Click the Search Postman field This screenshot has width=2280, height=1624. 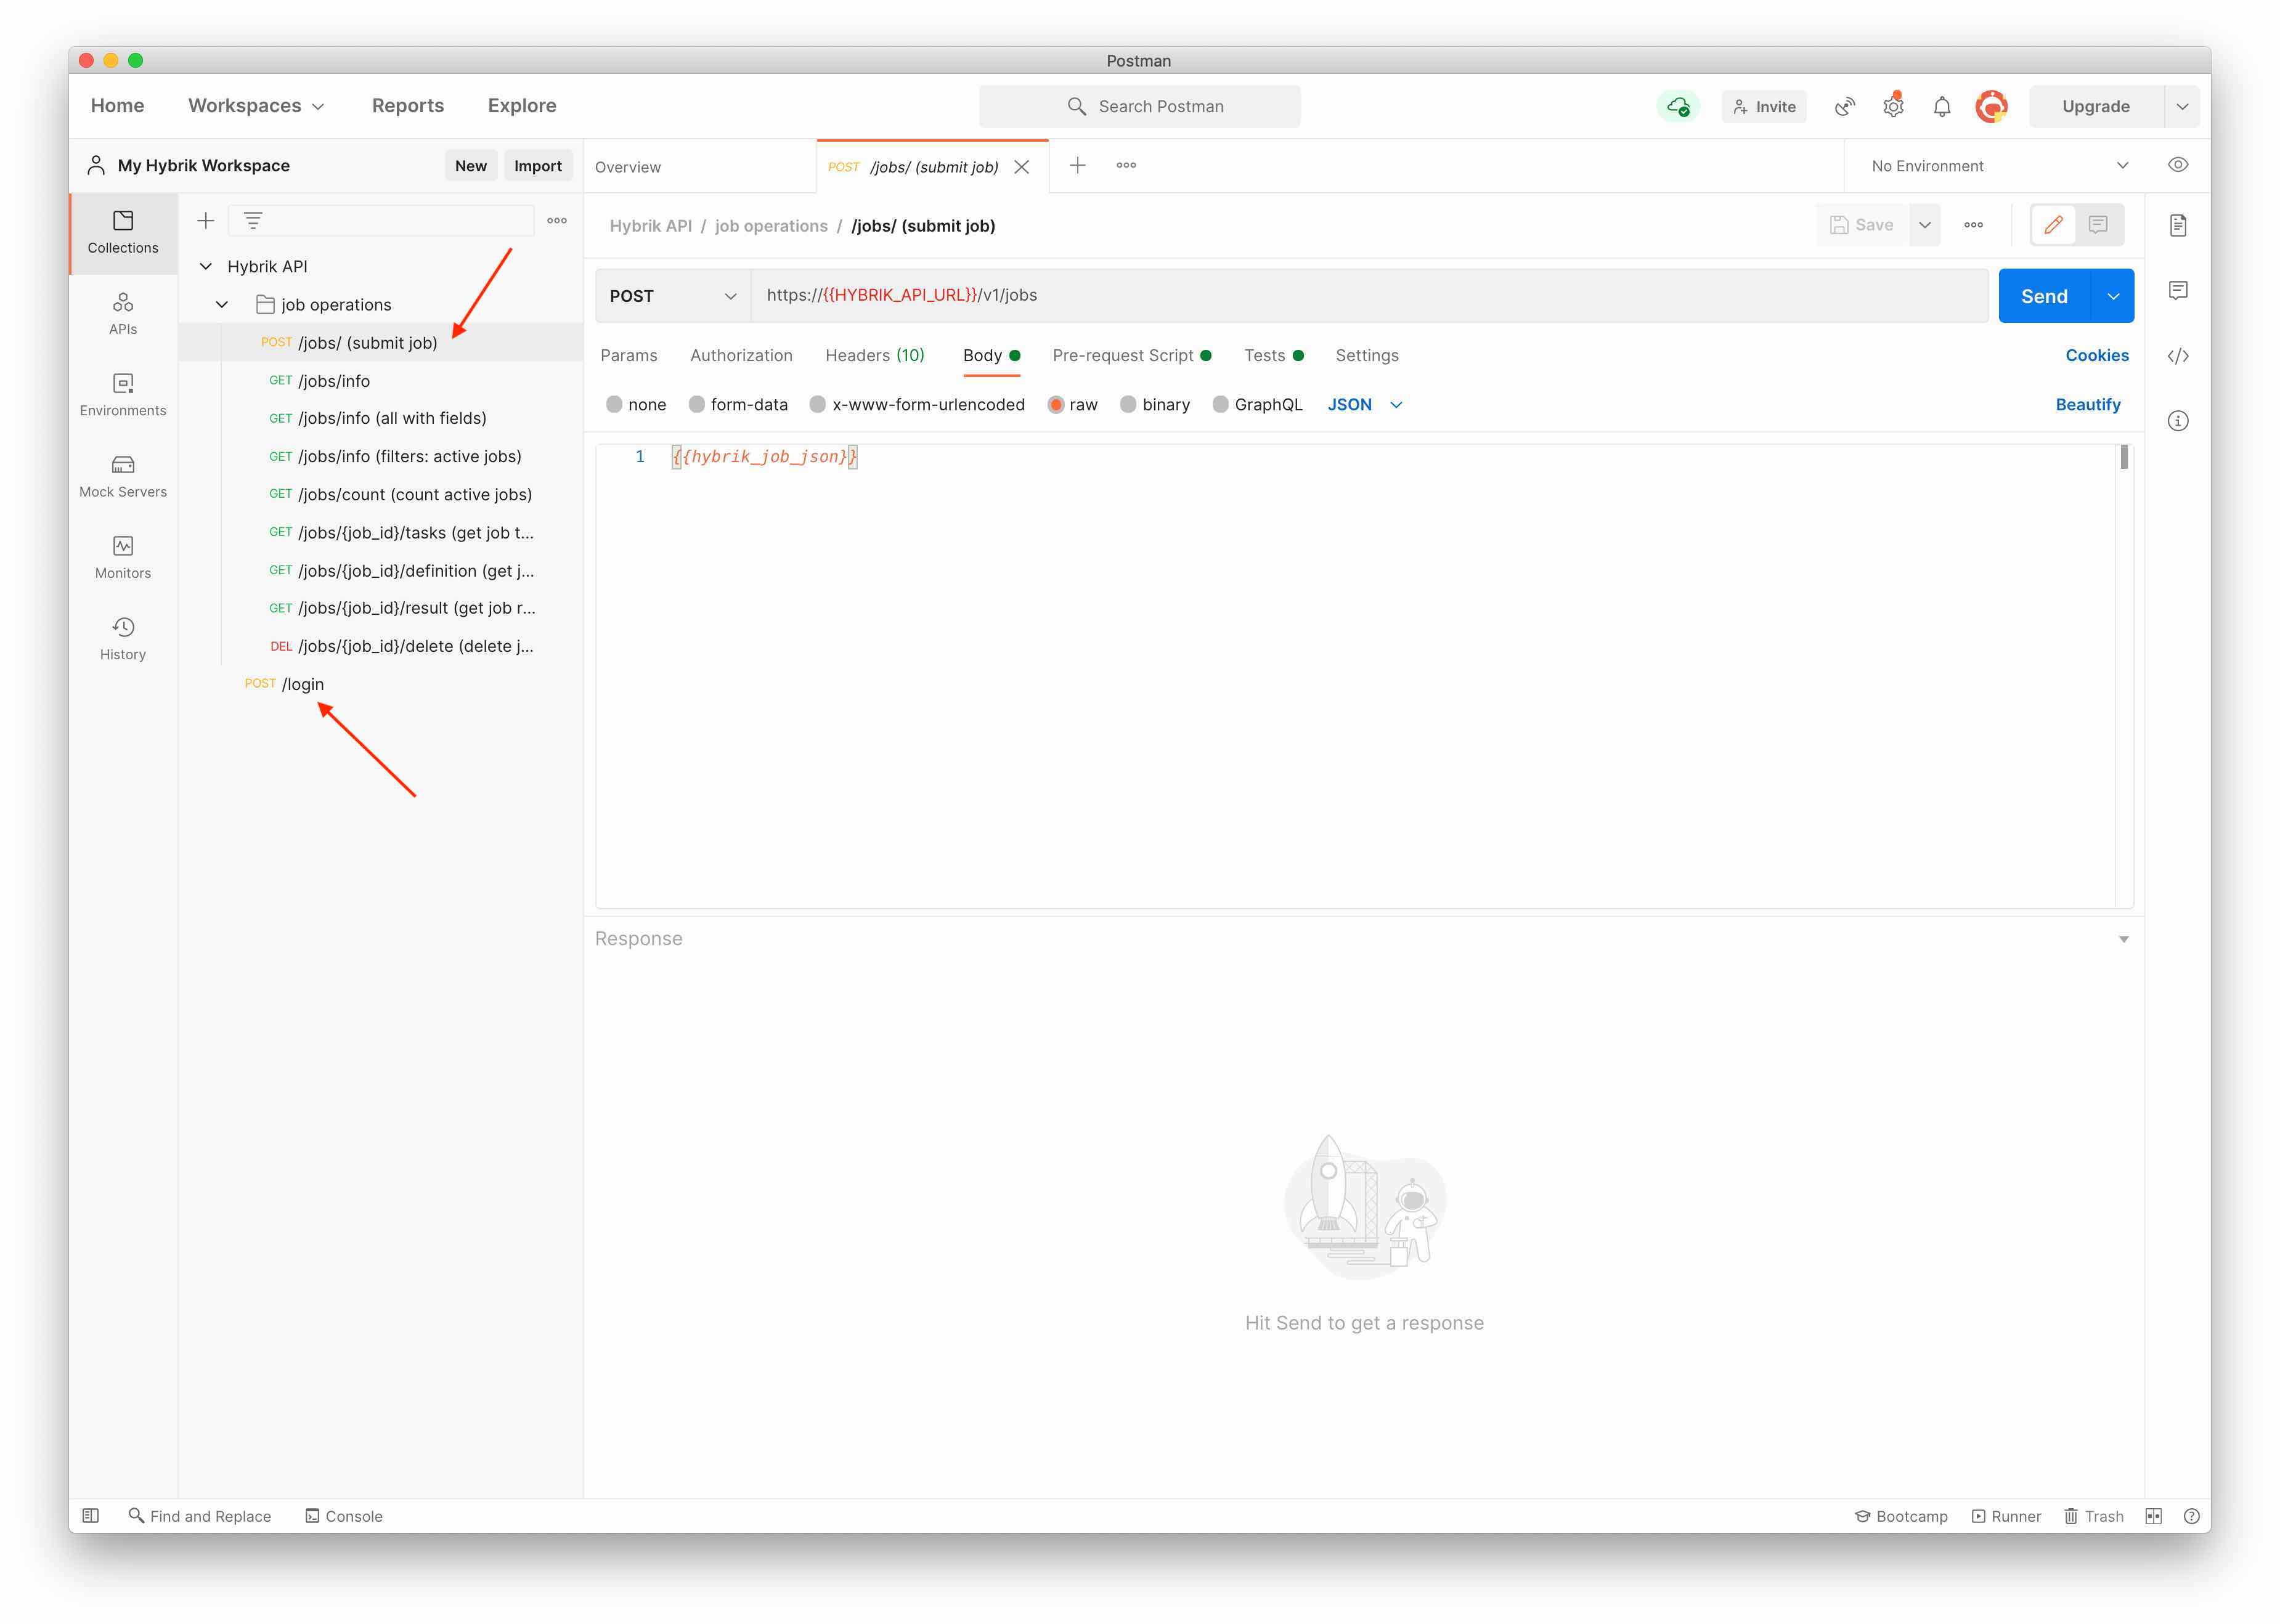[1140, 106]
